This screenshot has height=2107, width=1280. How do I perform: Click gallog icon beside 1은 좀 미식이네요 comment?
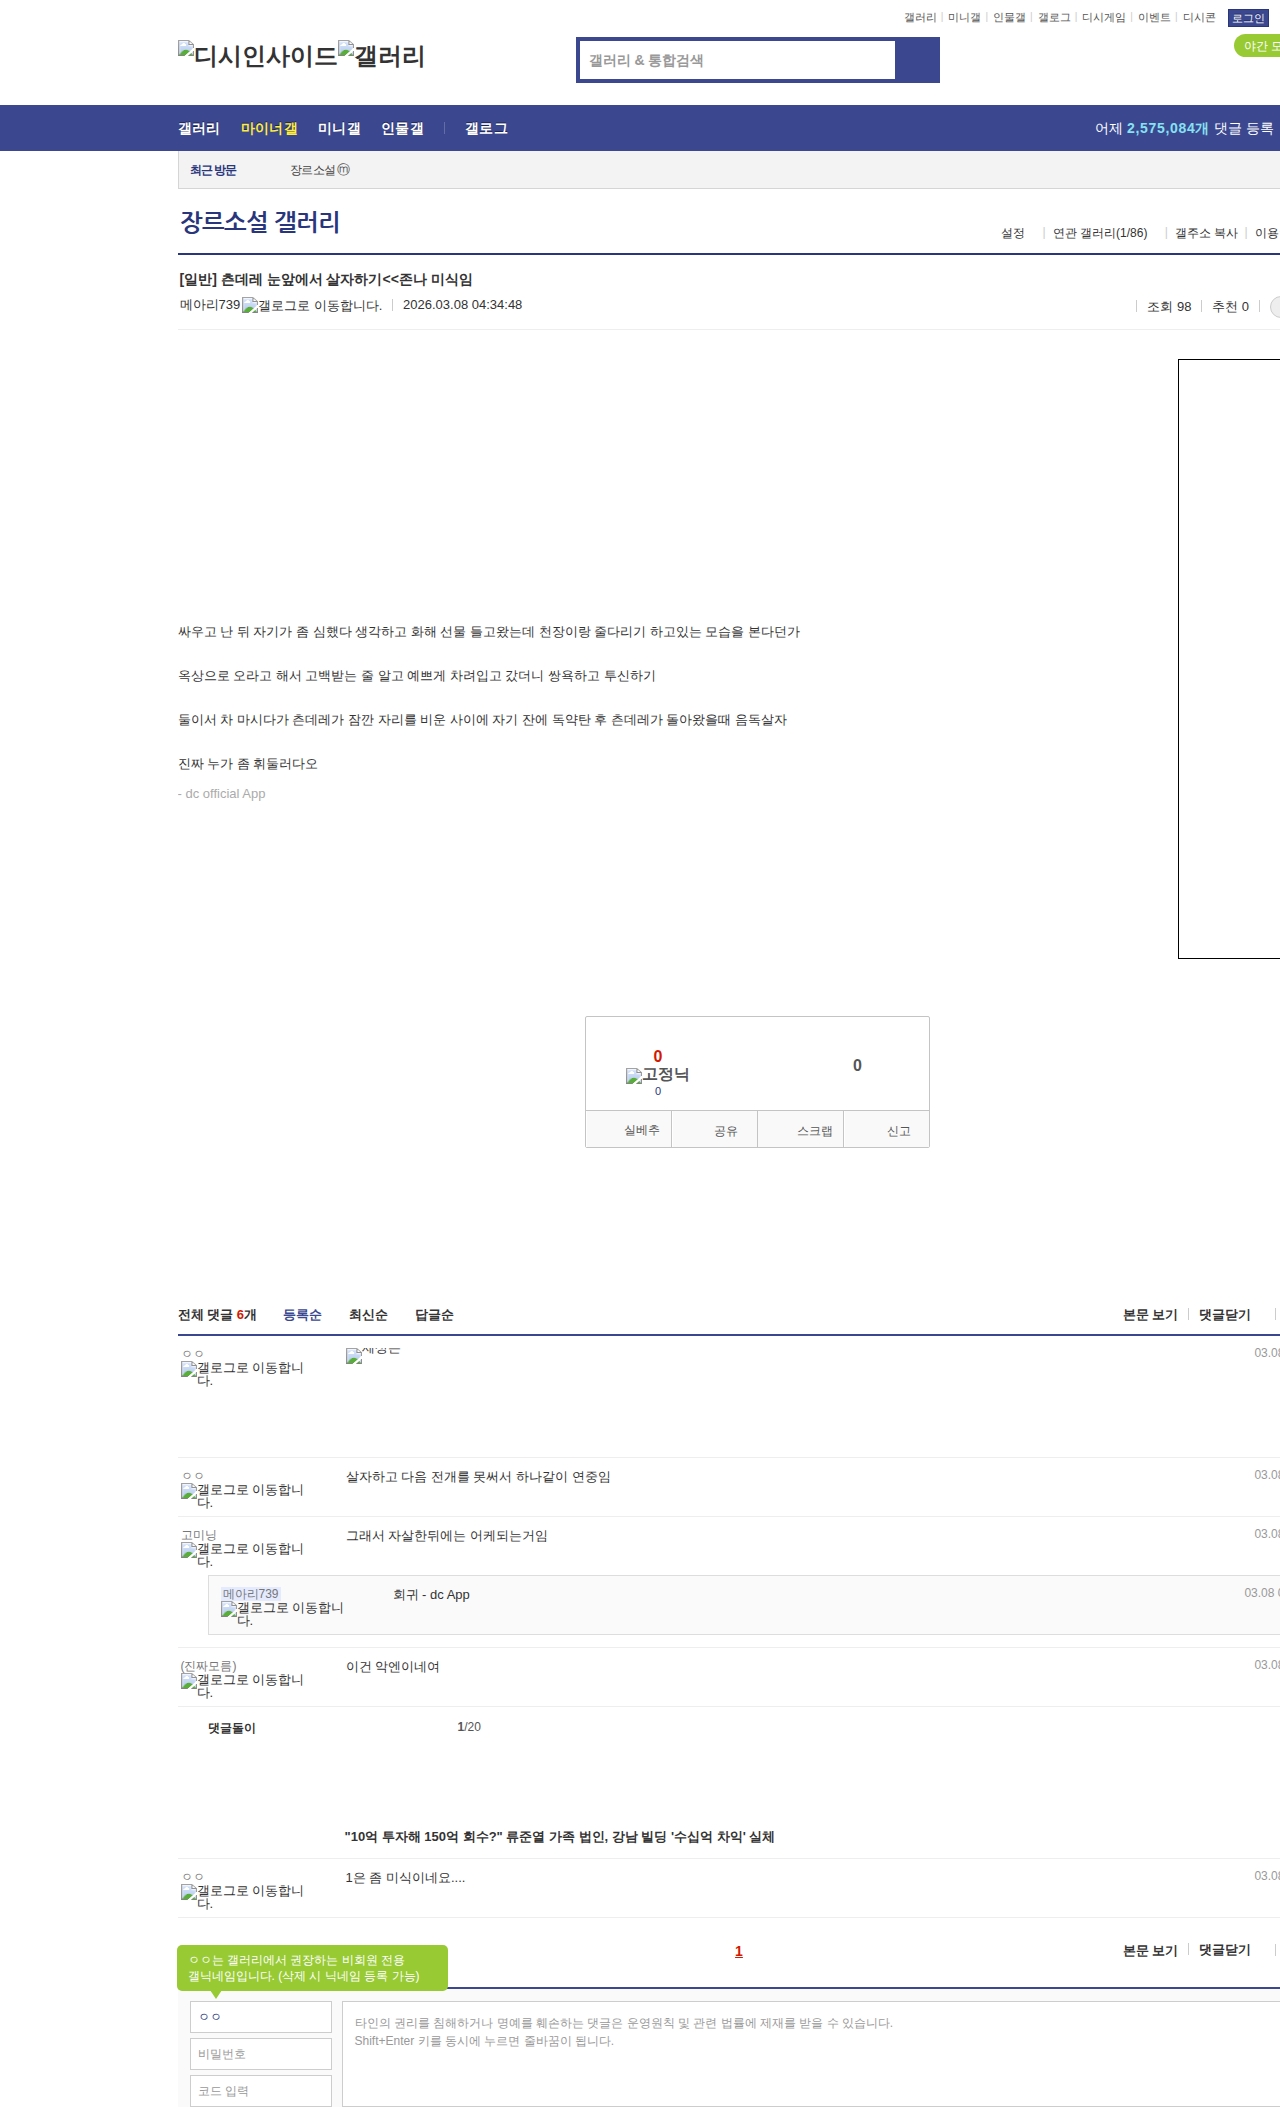tap(242, 1896)
